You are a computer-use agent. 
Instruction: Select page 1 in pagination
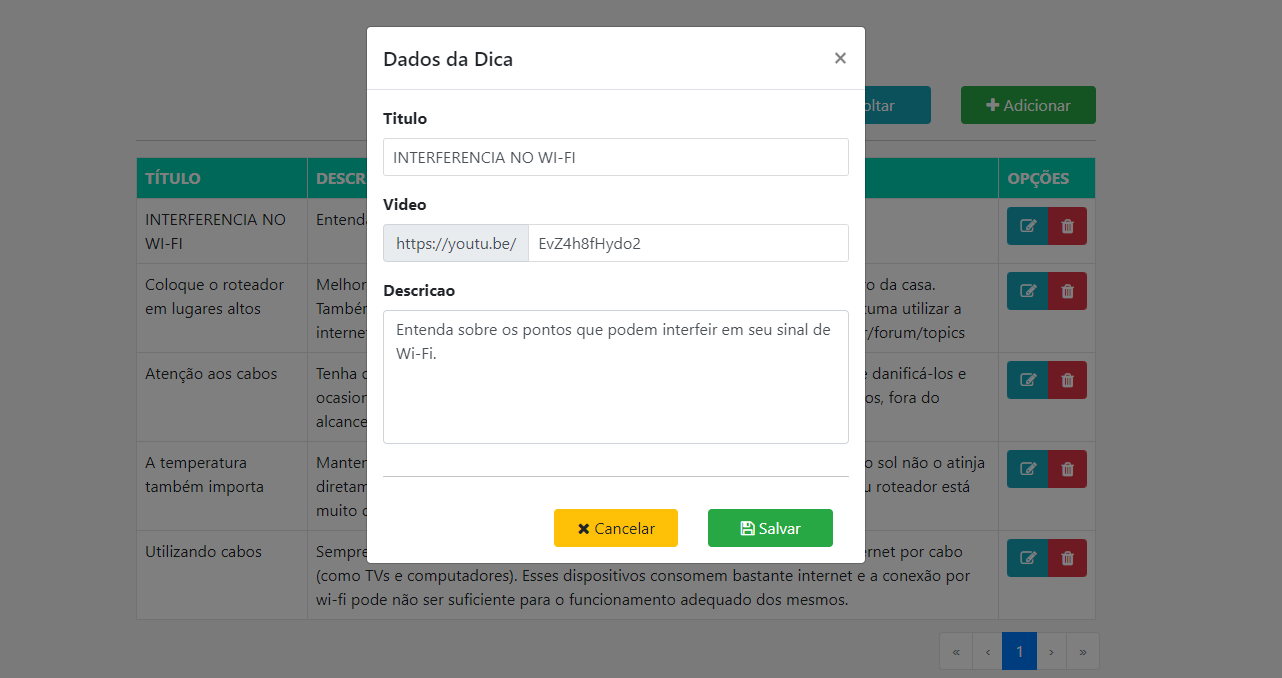coord(1019,650)
